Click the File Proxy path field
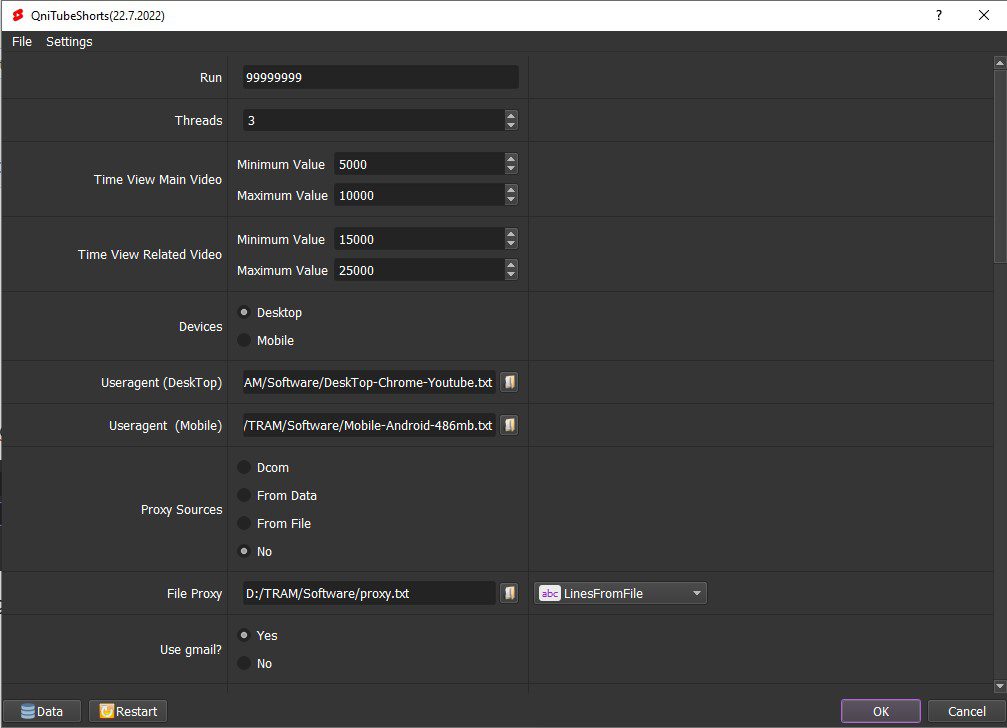1007x728 pixels. pyautogui.click(x=369, y=593)
